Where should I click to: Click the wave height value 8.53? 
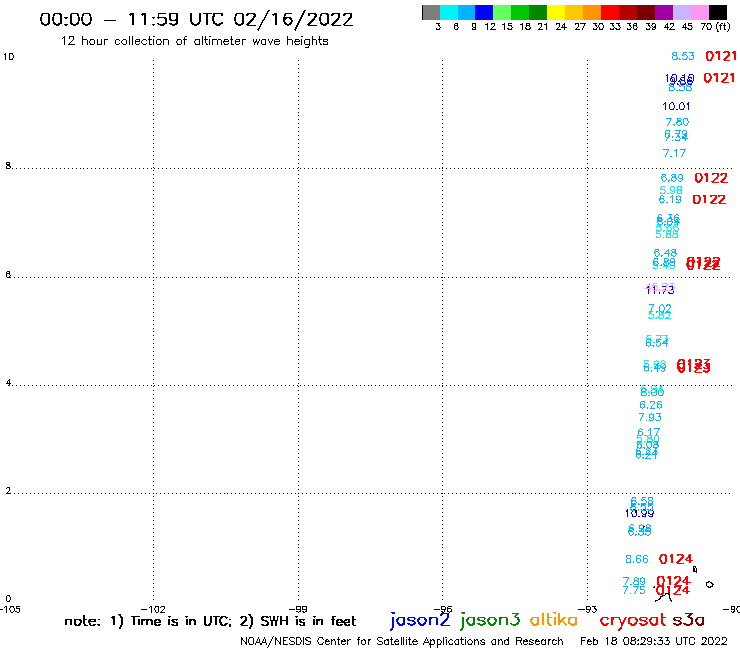coord(683,56)
